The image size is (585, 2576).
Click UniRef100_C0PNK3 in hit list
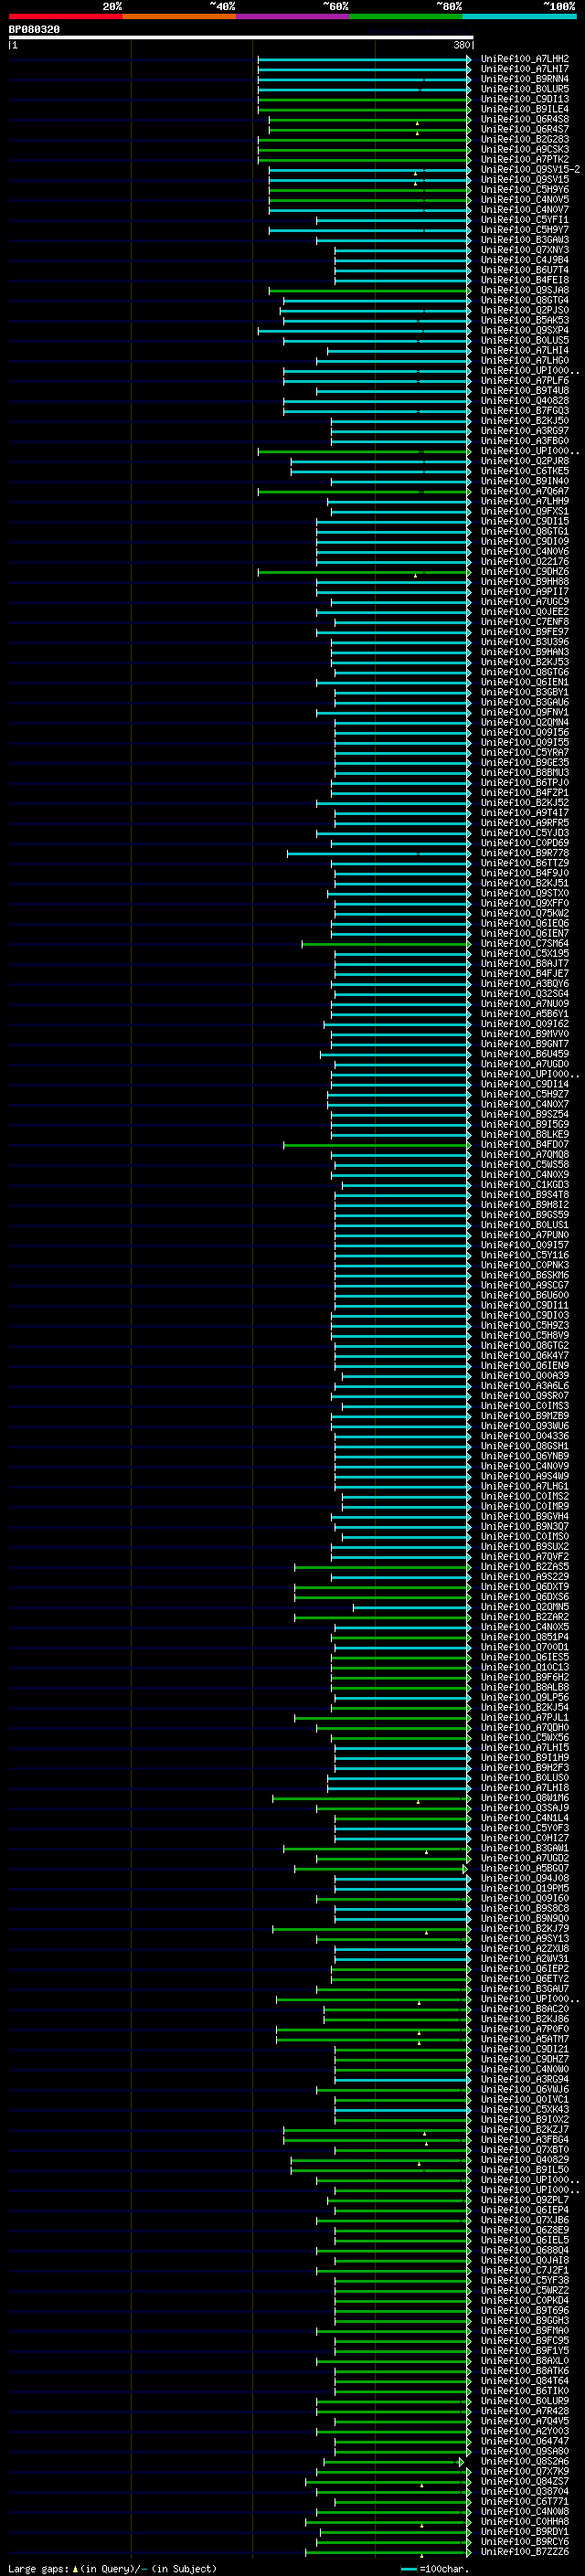click(524, 1265)
